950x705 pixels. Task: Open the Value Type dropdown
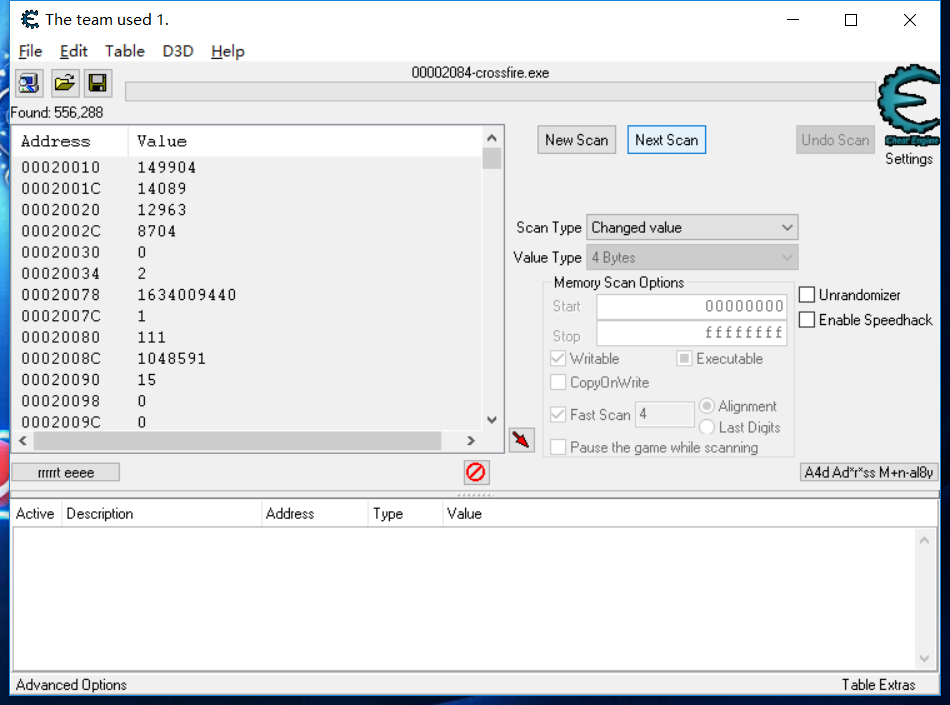pyautogui.click(x=692, y=257)
